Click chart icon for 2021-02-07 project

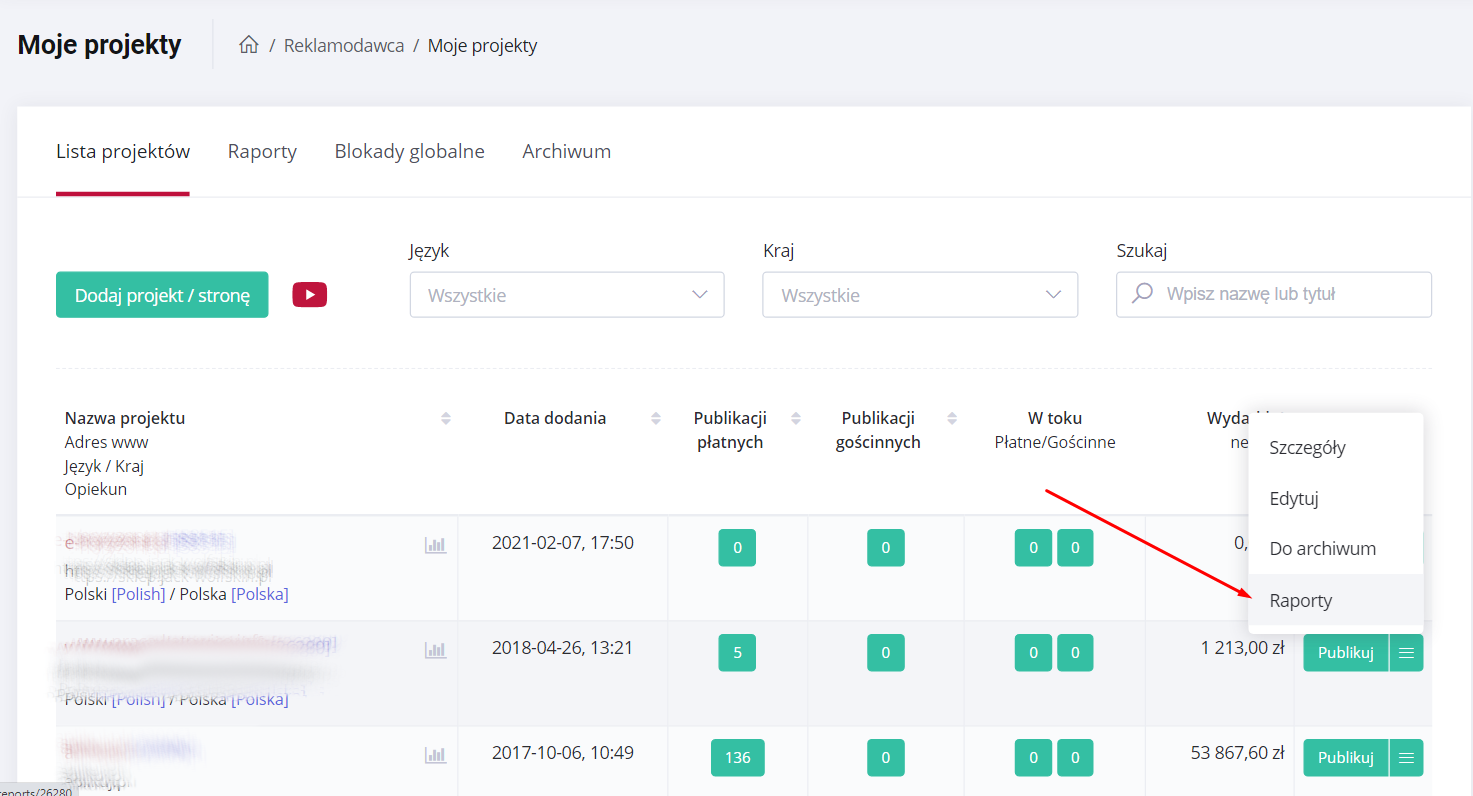coord(435,545)
